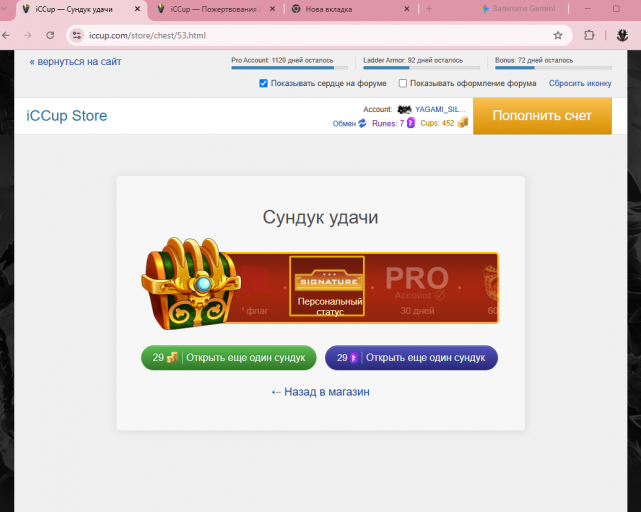Click the exchange arrows icon next to Обмен
The width and height of the screenshot is (641, 512).
point(362,123)
